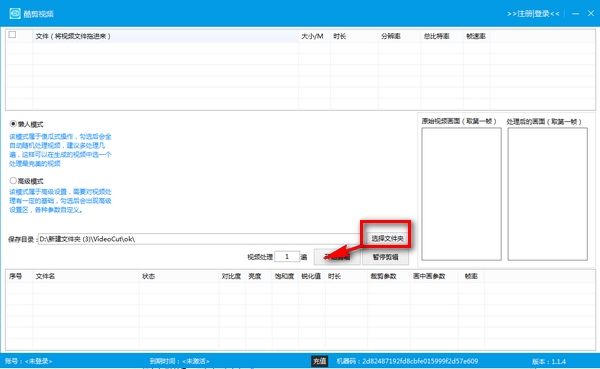Close the 酷剪视频 window

[591, 13]
